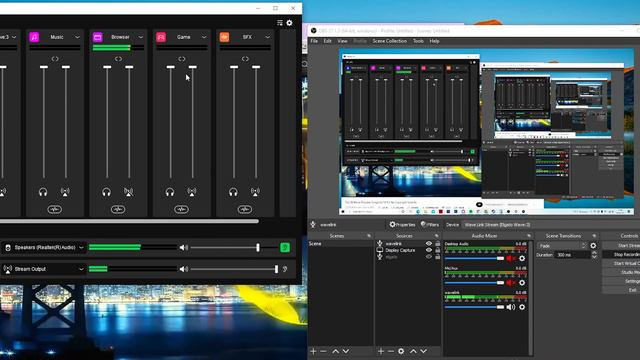Open the Game channel dropdown

(204, 37)
